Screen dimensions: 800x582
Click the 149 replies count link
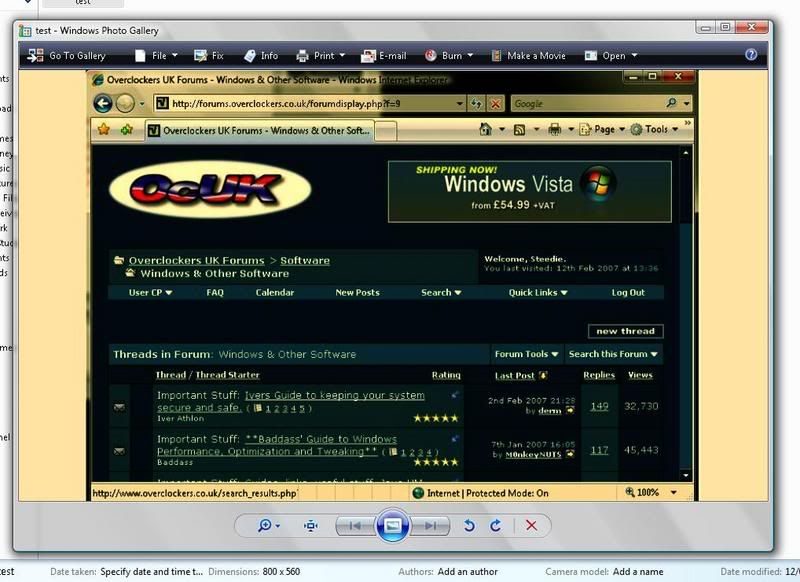tap(599, 406)
